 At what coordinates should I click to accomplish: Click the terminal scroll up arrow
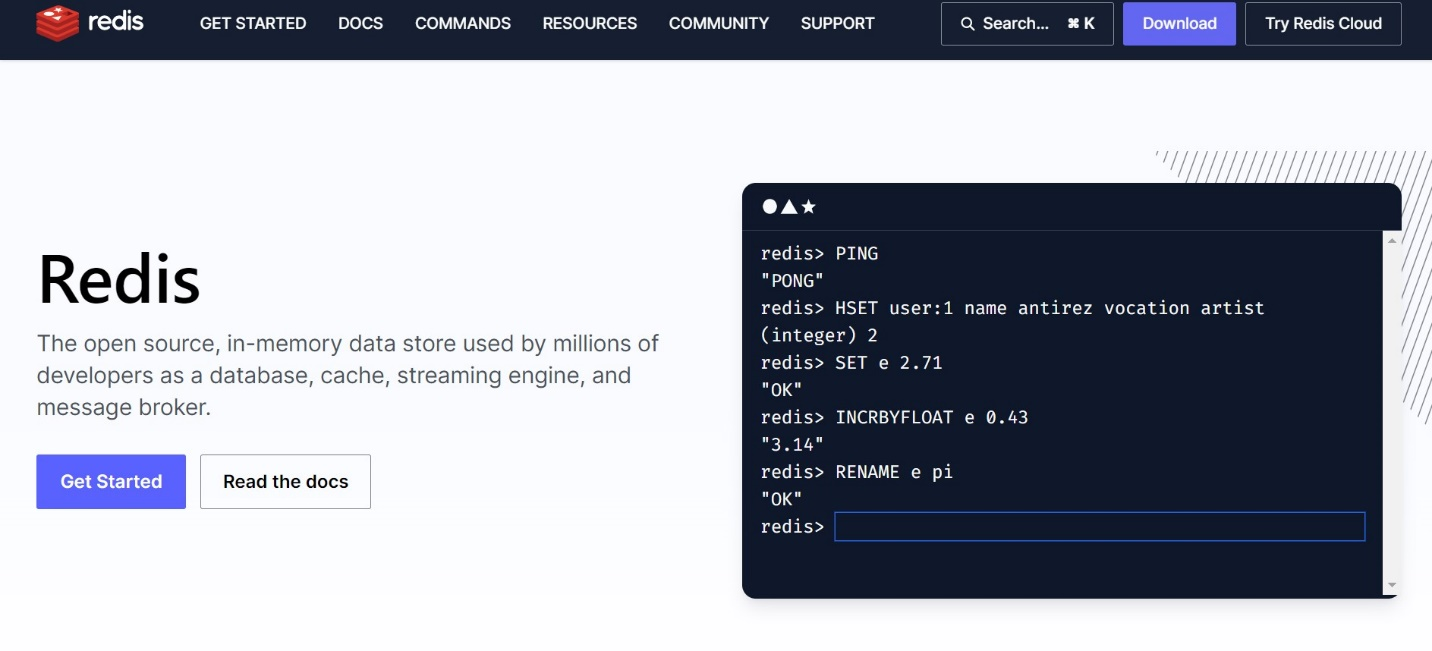coord(1391,240)
